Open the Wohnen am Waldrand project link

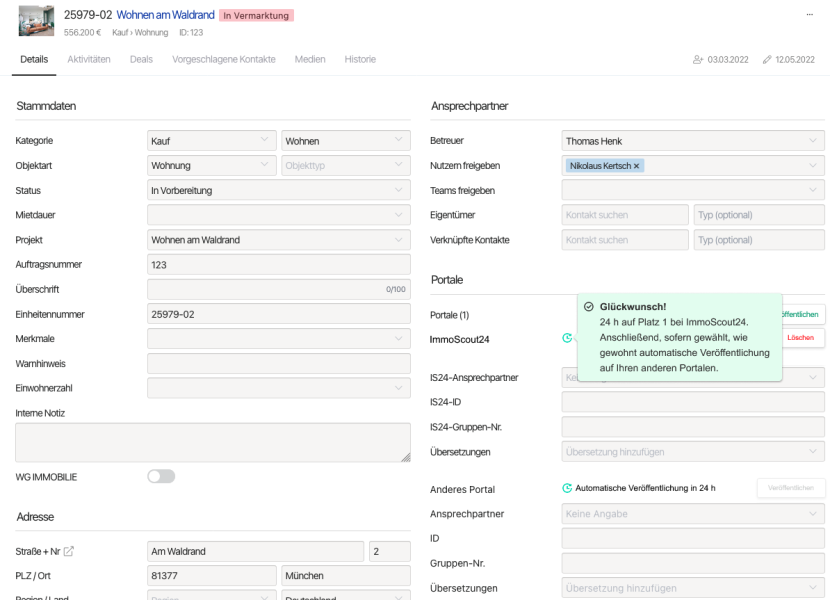tap(166, 15)
